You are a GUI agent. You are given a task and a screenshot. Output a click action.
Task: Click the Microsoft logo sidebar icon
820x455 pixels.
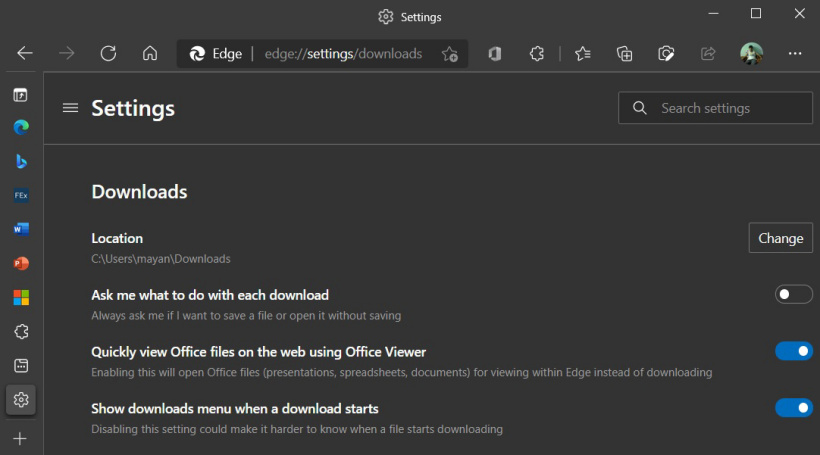pyautogui.click(x=21, y=297)
